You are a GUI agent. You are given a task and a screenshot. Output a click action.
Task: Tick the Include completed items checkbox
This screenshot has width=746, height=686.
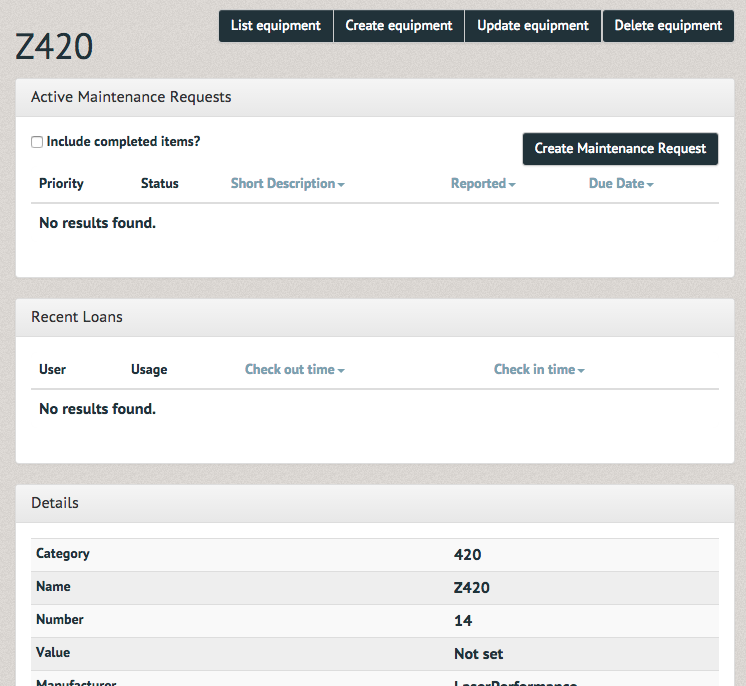coord(37,142)
